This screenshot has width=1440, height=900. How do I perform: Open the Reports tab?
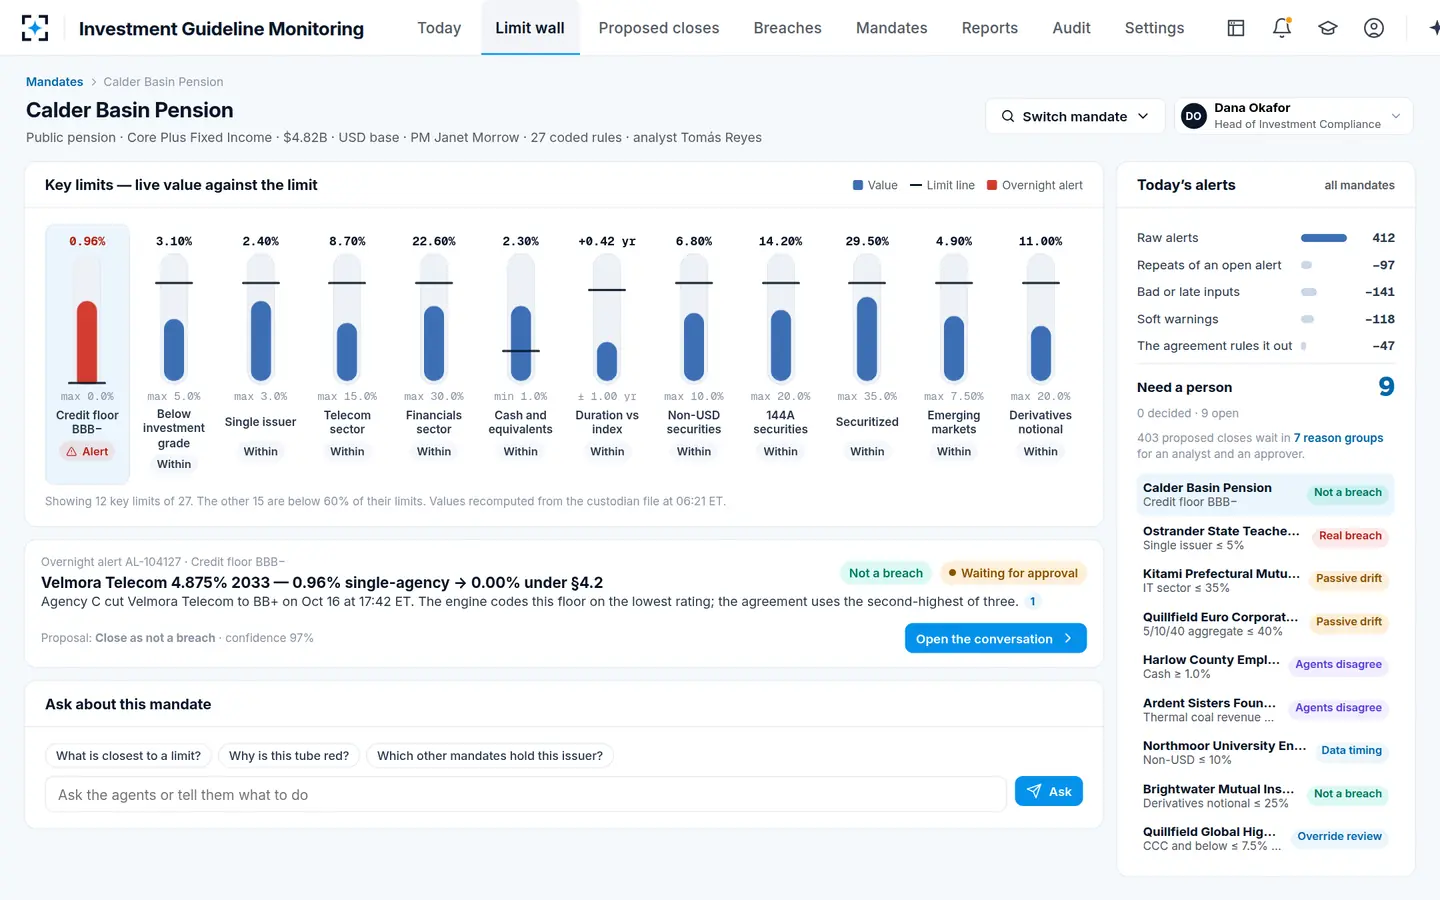[990, 28]
